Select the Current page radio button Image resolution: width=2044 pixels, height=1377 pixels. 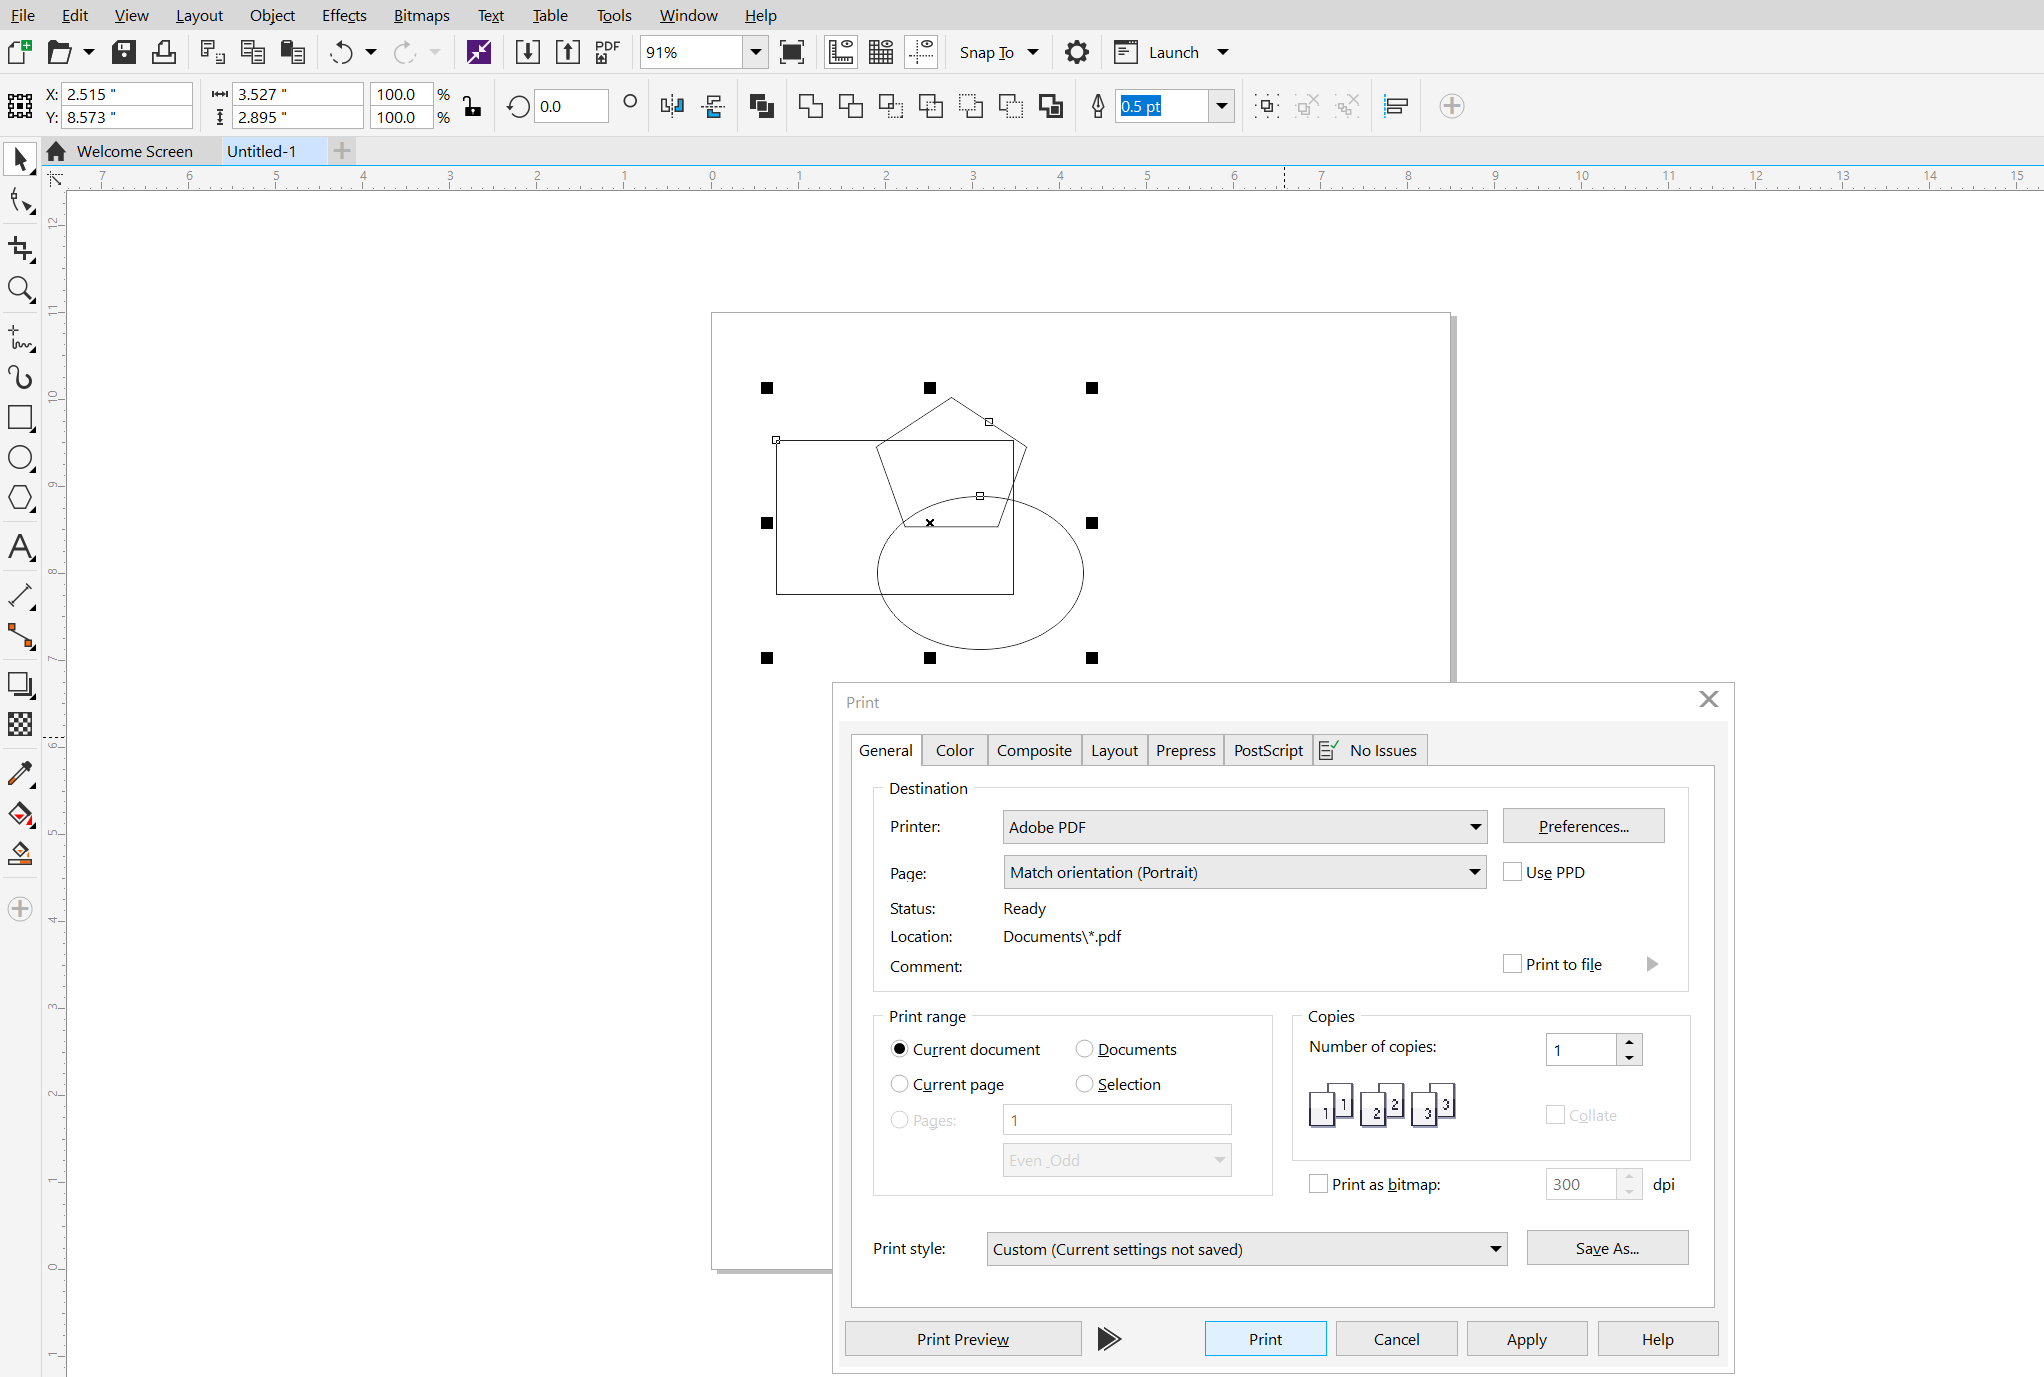tap(899, 1084)
